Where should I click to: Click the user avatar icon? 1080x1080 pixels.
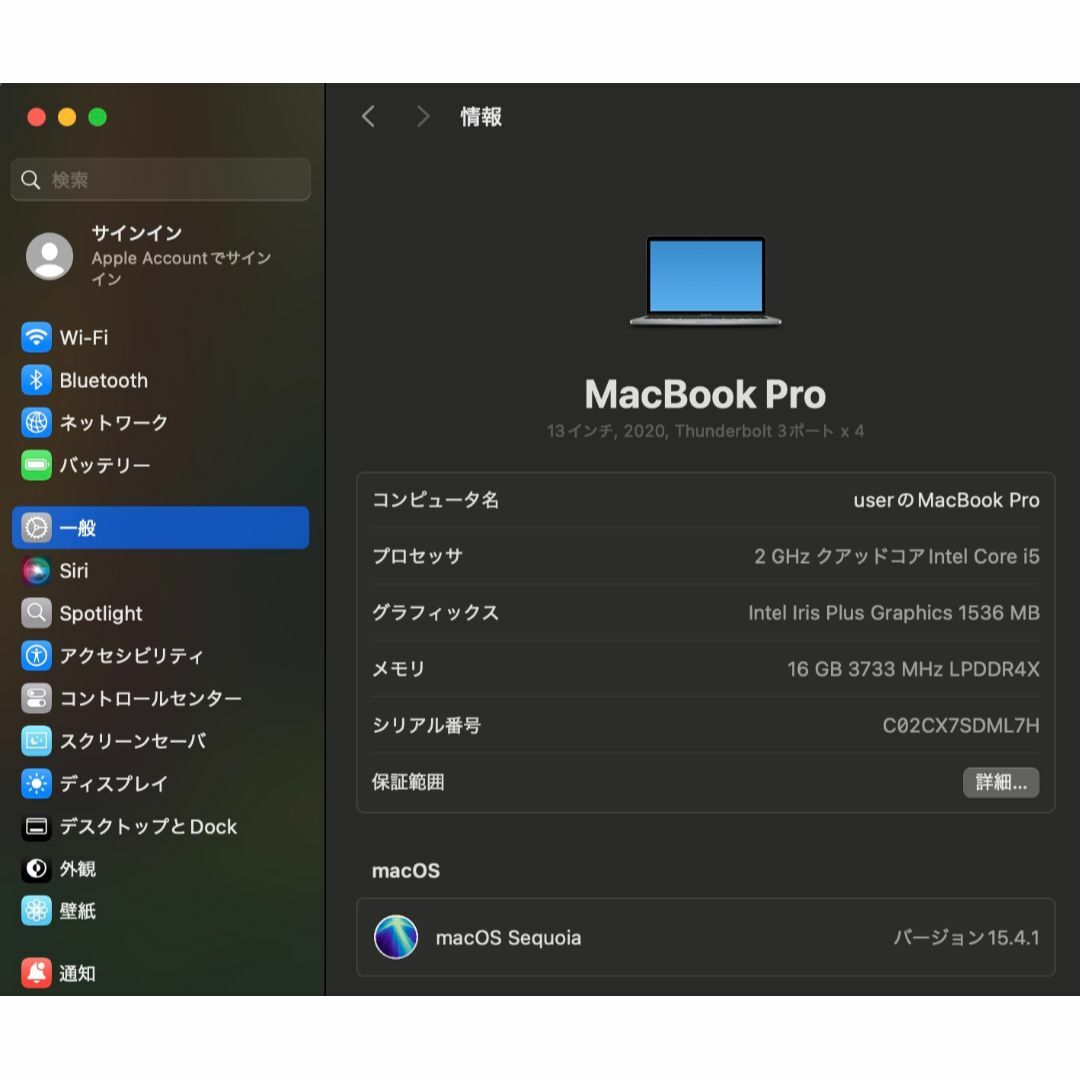coord(50,256)
